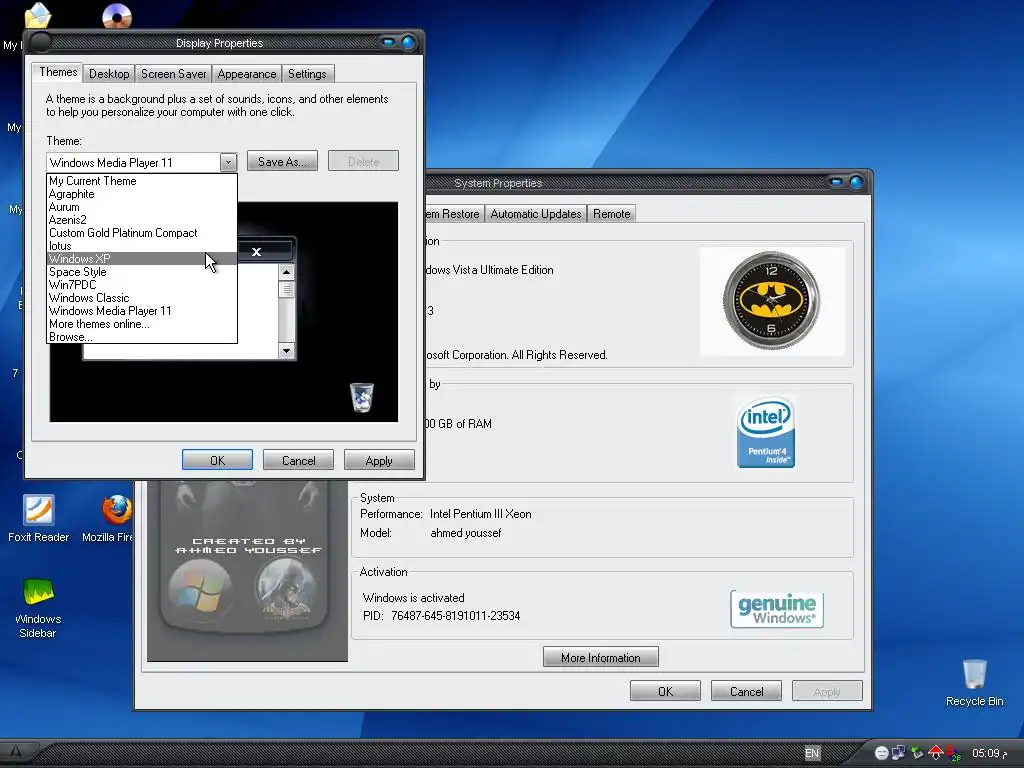Click the More Information button
The image size is (1024, 768).
click(x=600, y=658)
